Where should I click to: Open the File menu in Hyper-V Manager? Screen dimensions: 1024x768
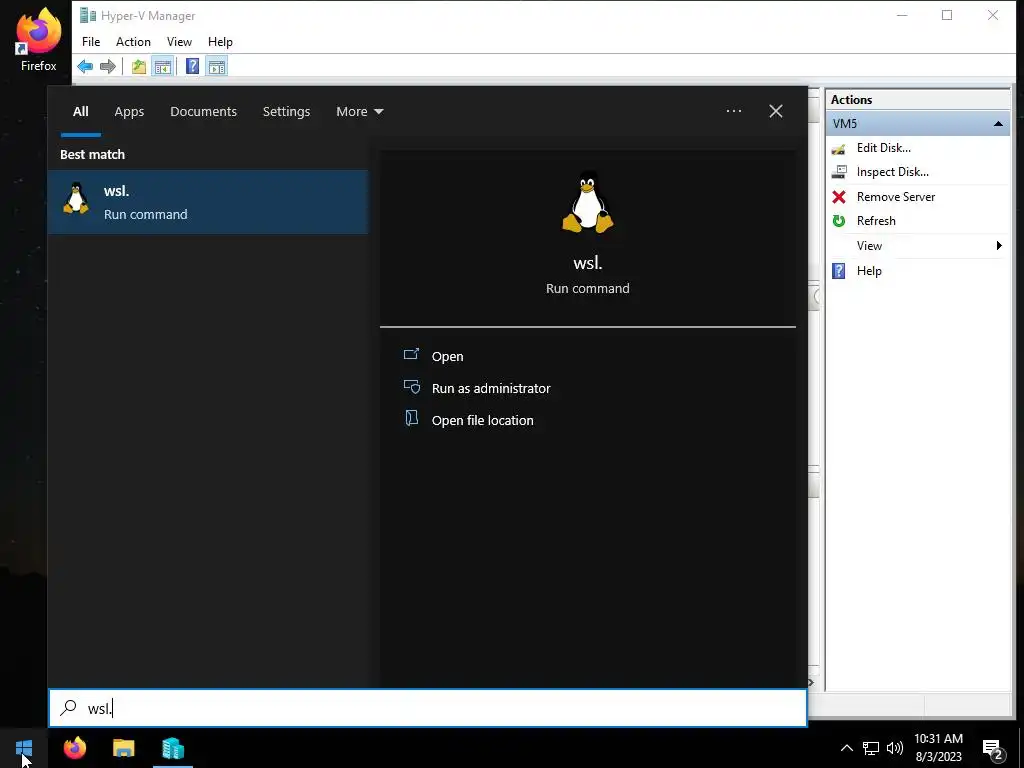tap(91, 42)
